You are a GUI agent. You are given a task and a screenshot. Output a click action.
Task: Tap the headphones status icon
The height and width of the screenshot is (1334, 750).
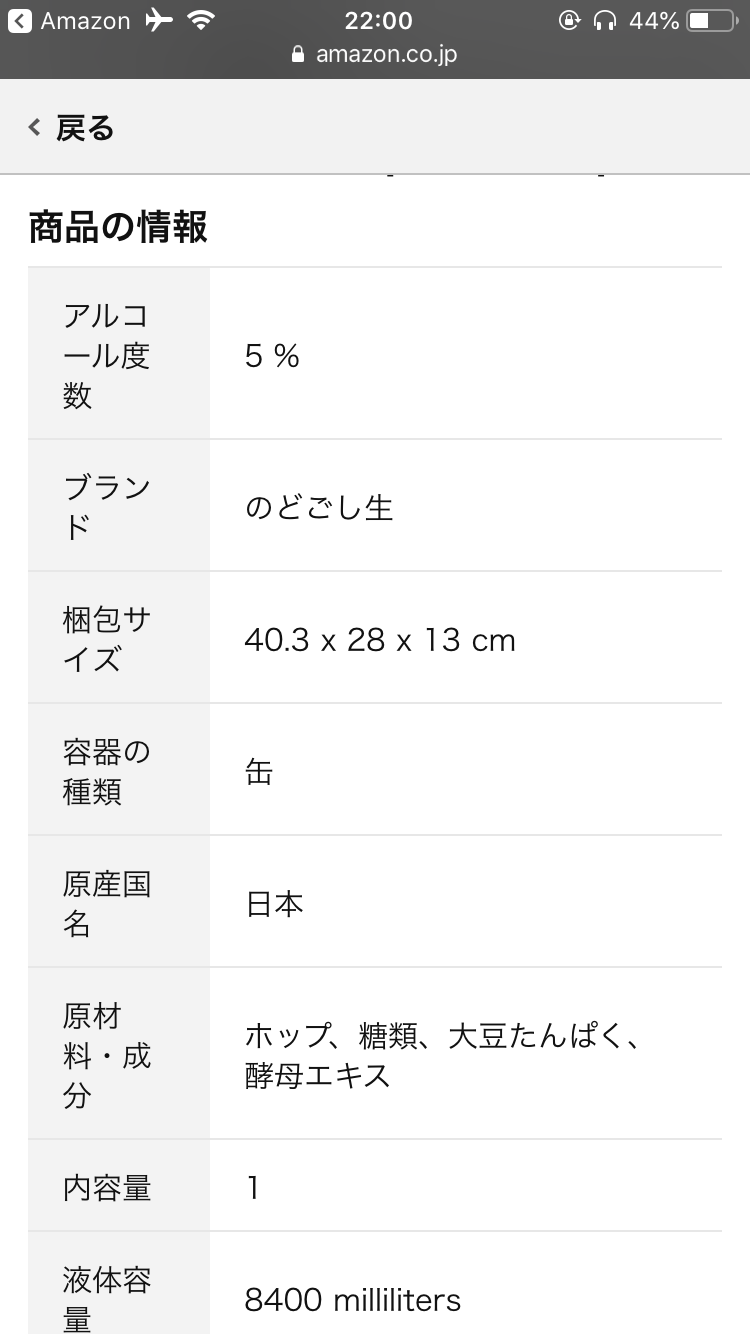(604, 21)
